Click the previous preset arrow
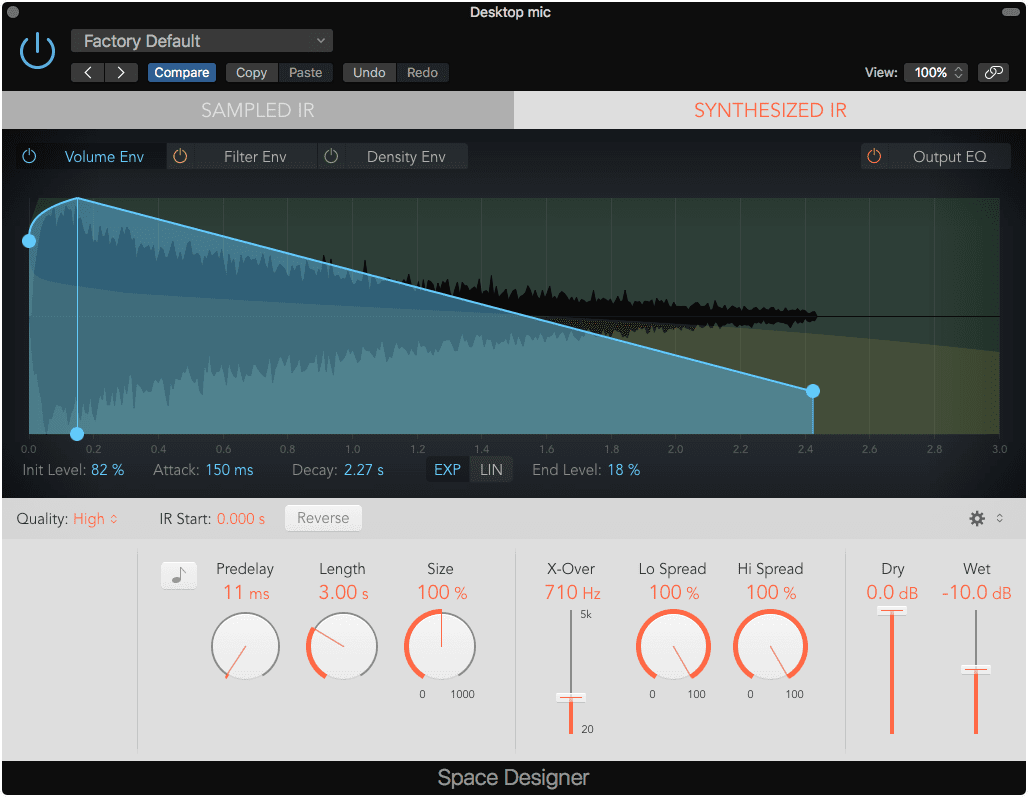The image size is (1028, 797). click(x=88, y=72)
